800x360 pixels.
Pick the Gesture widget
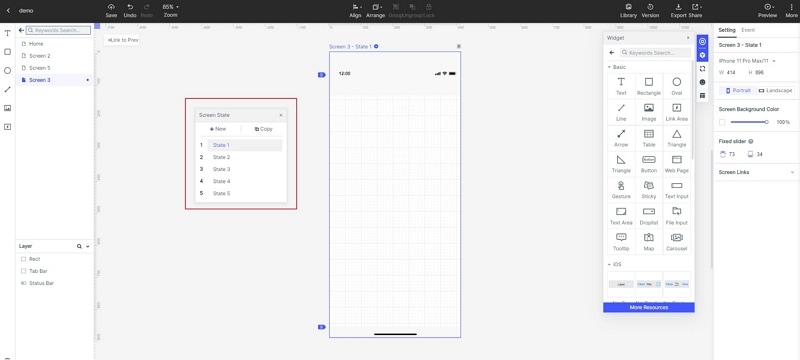pyautogui.click(x=621, y=190)
